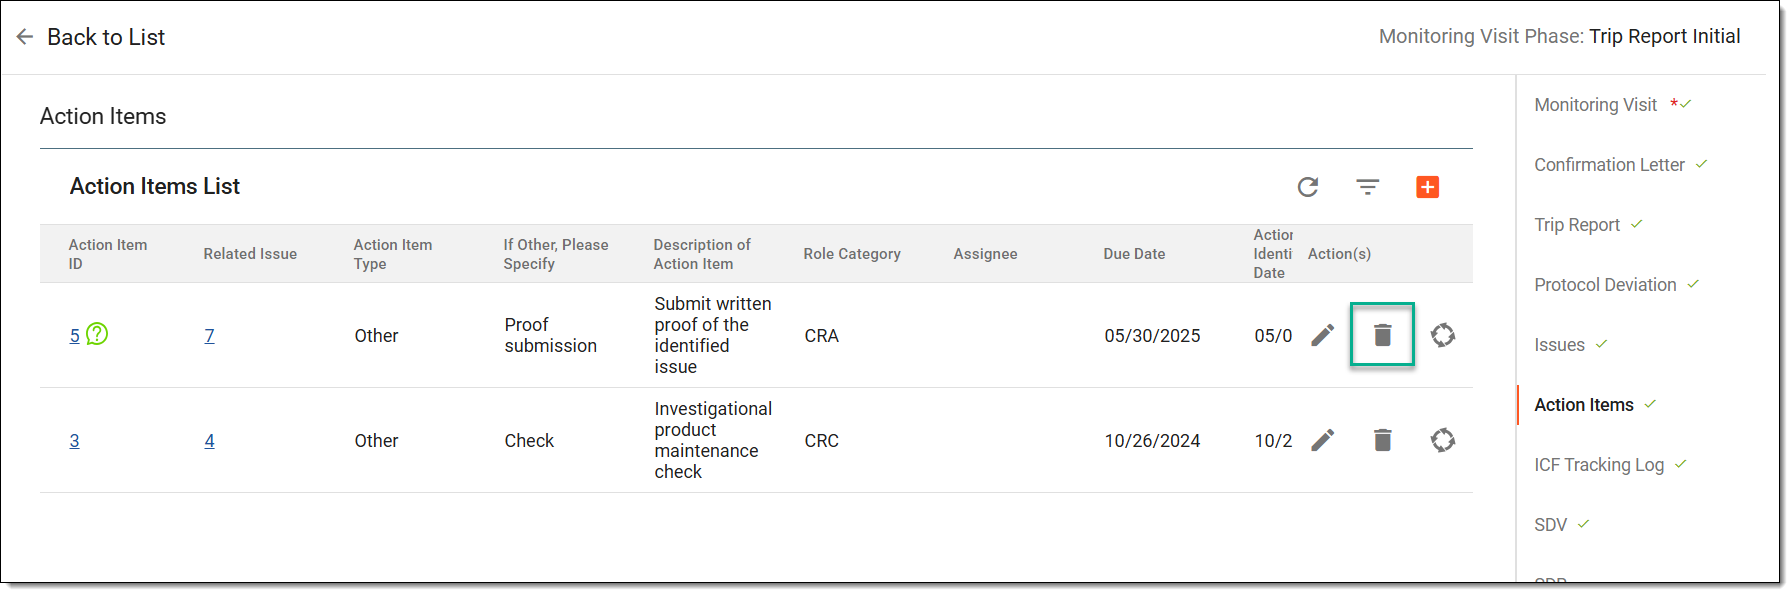
Task: Click the Proof submission cell
Action: [551, 335]
